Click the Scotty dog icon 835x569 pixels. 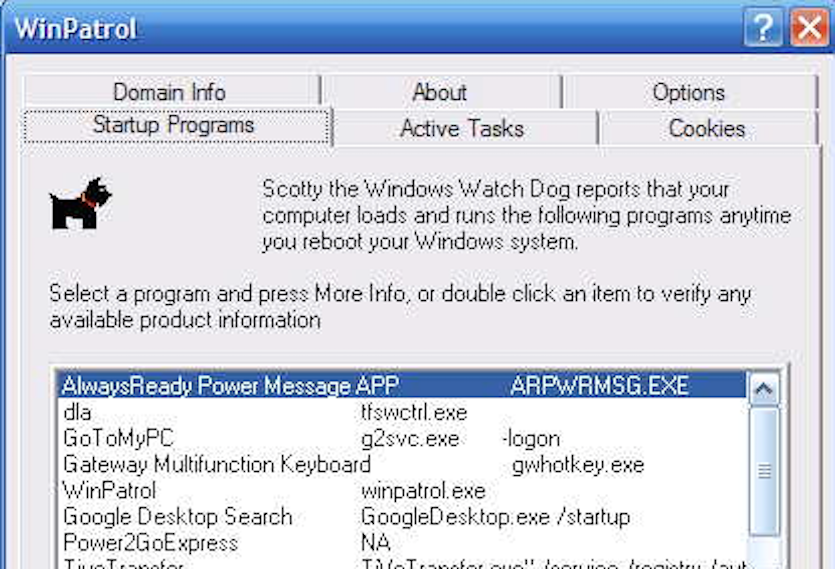(80, 204)
